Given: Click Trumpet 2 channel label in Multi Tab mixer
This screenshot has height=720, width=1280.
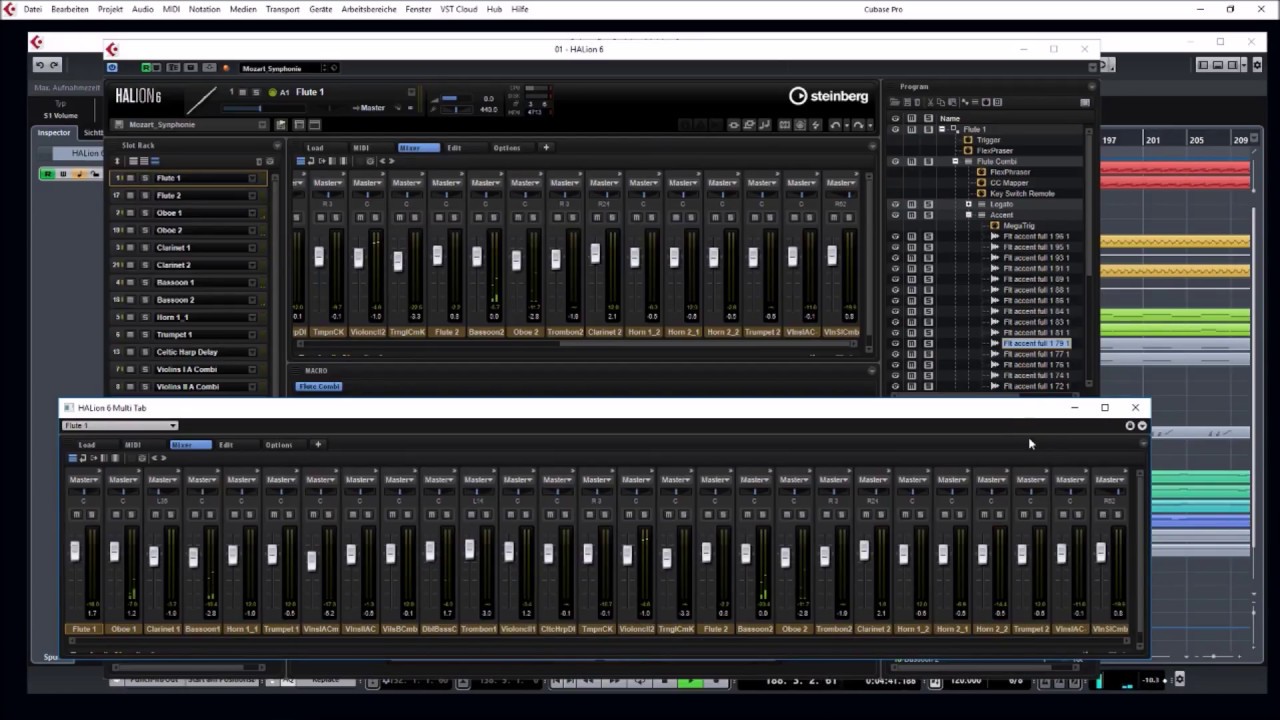Looking at the screenshot, I should pyautogui.click(x=1031, y=629).
